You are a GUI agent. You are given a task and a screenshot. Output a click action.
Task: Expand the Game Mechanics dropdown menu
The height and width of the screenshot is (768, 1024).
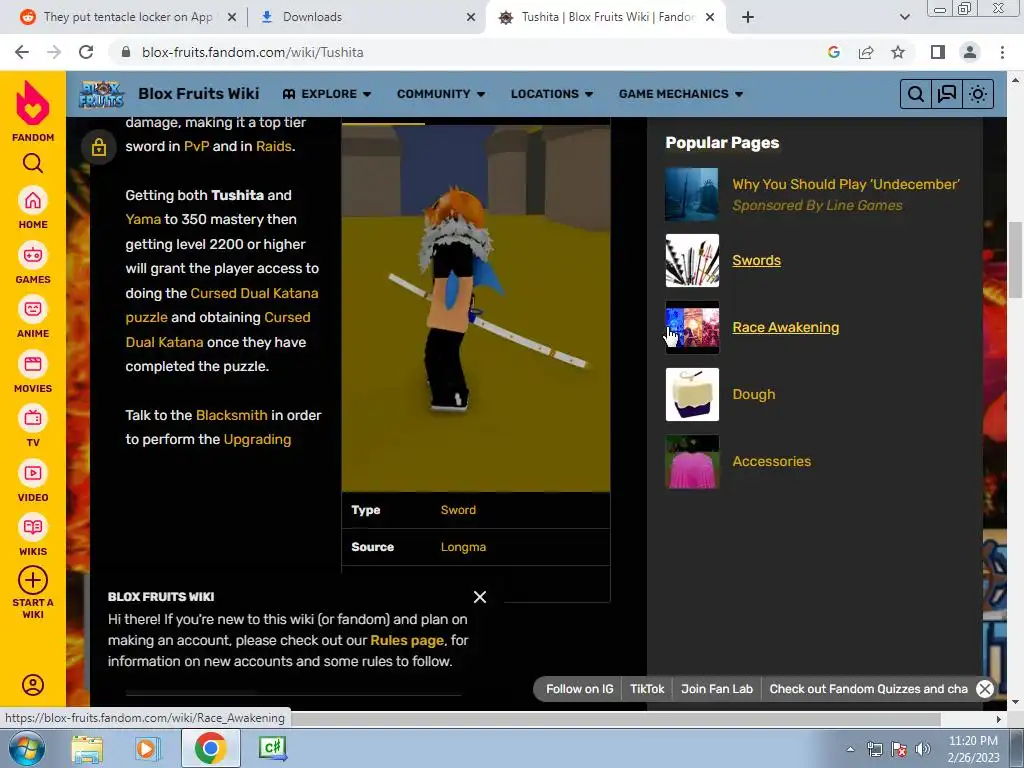pos(680,94)
